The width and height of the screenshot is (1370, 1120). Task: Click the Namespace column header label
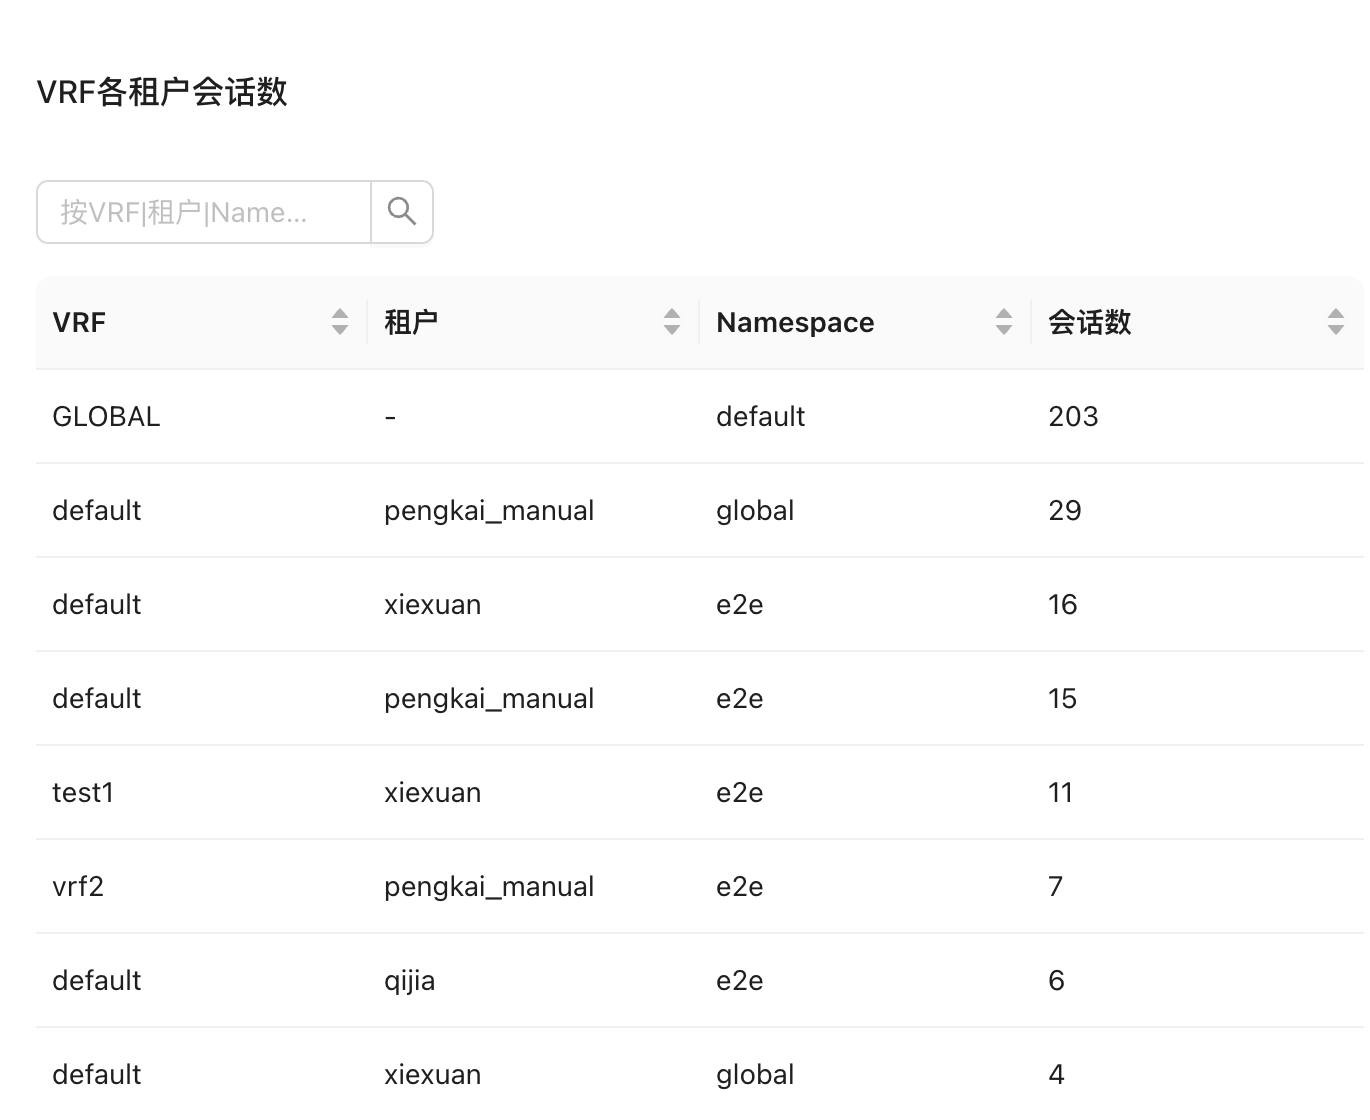click(x=795, y=323)
